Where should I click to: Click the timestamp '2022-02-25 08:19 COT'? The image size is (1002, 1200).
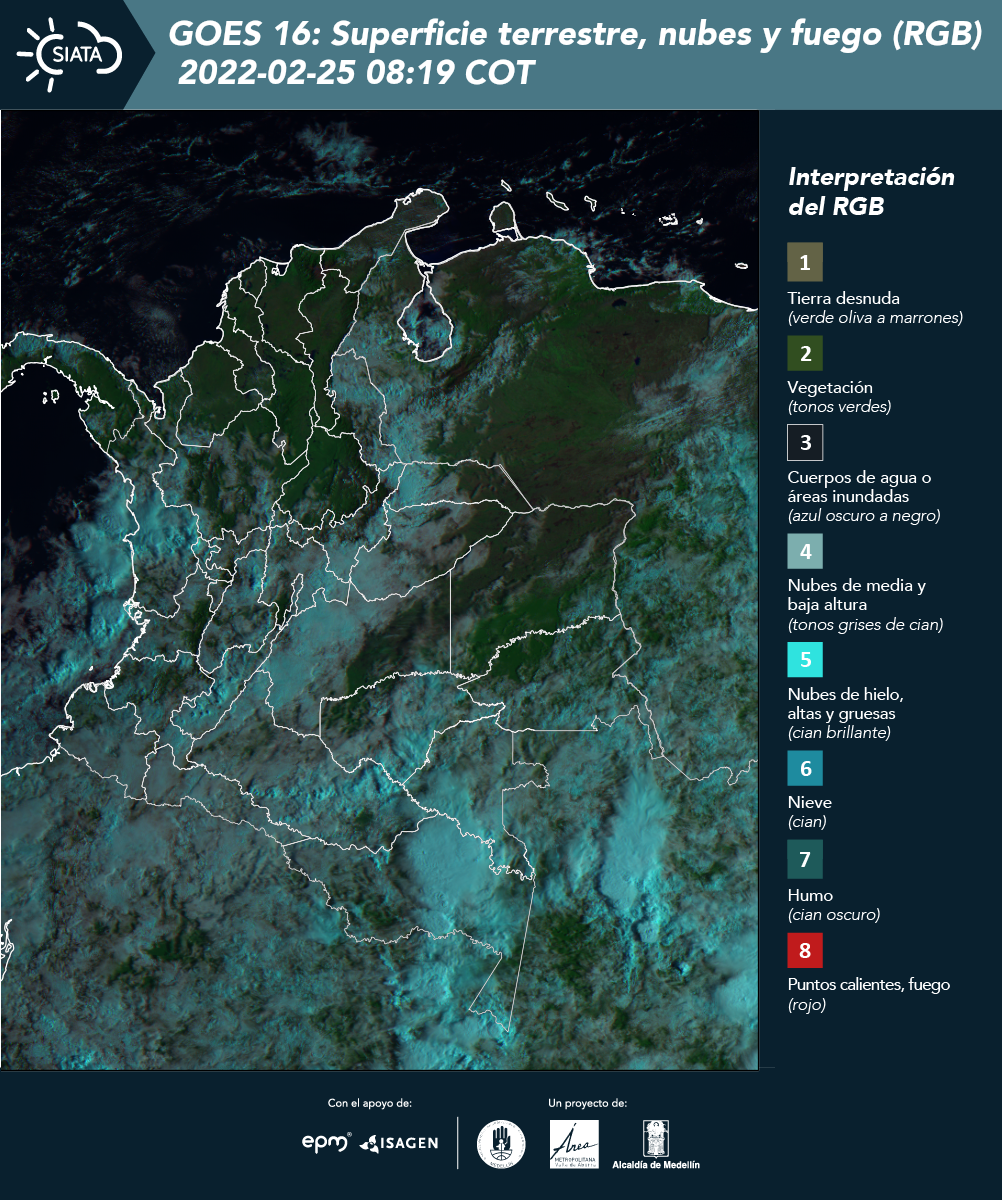point(356,73)
